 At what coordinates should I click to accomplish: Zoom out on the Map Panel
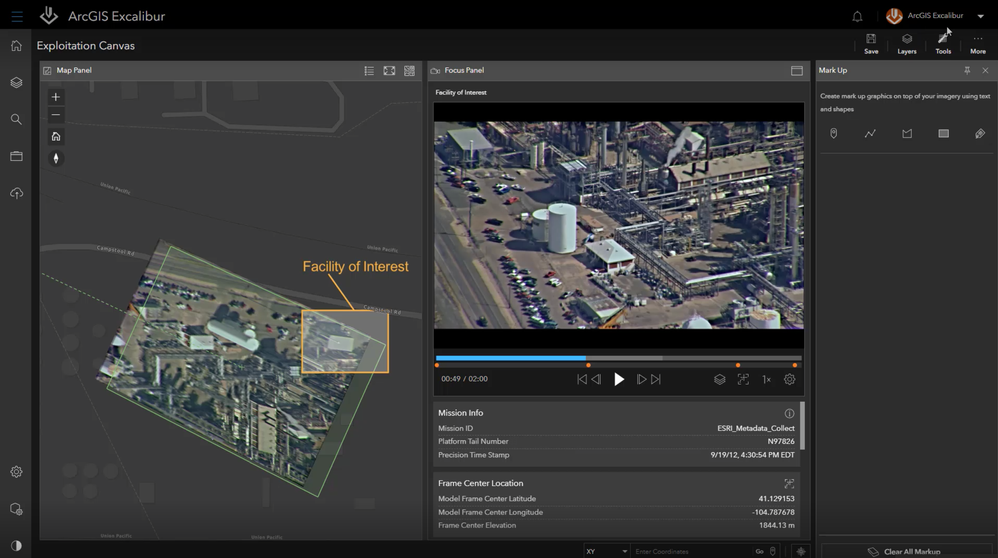point(56,115)
